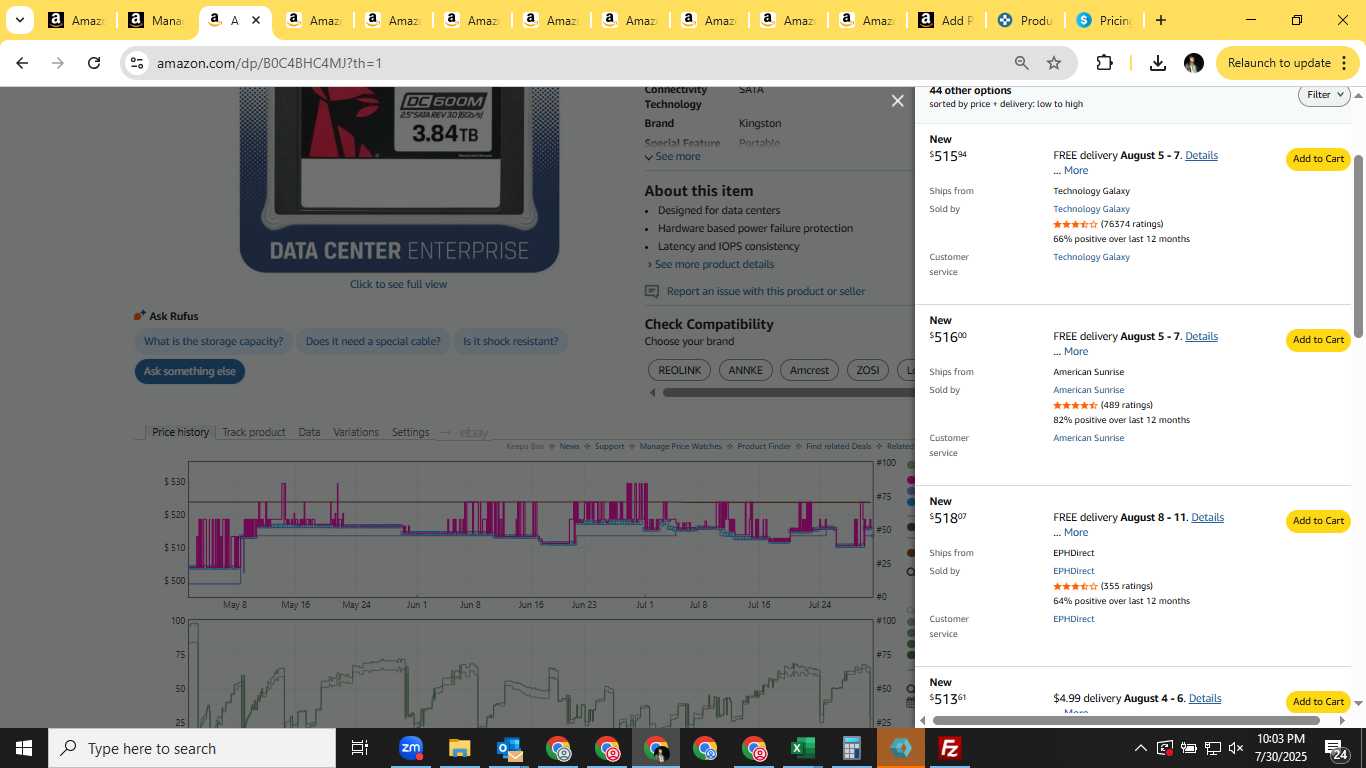Expand See more under product specs

[672, 156]
